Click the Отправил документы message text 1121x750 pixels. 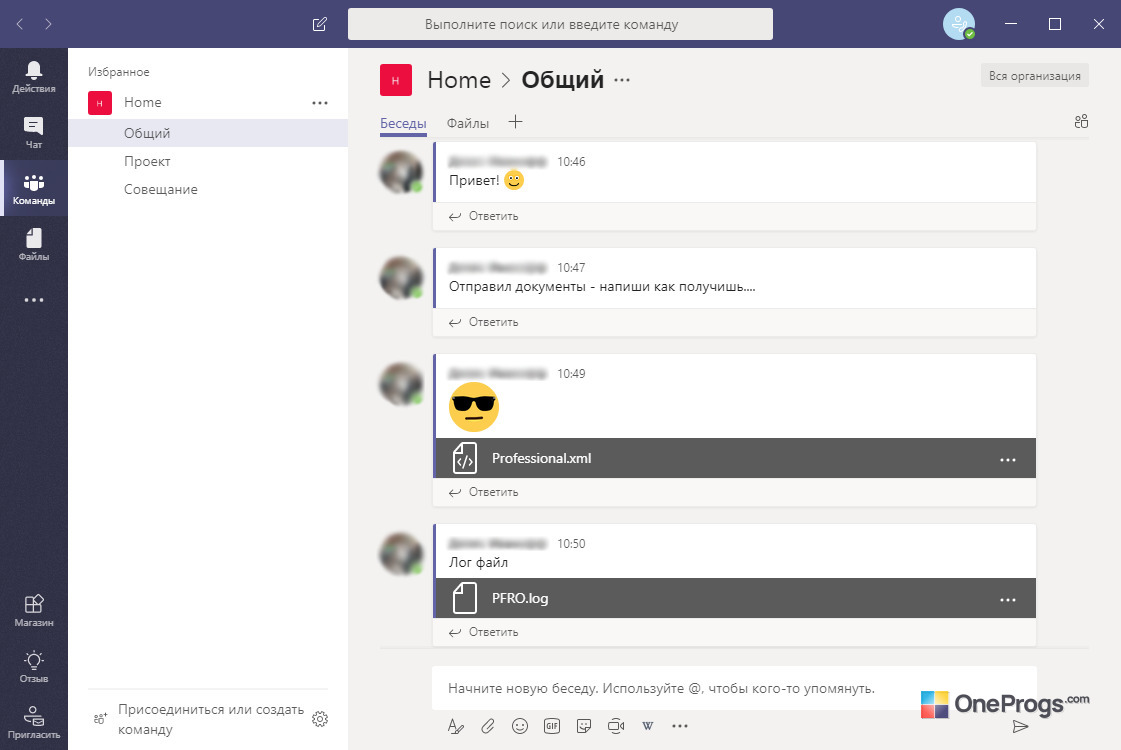(602, 287)
